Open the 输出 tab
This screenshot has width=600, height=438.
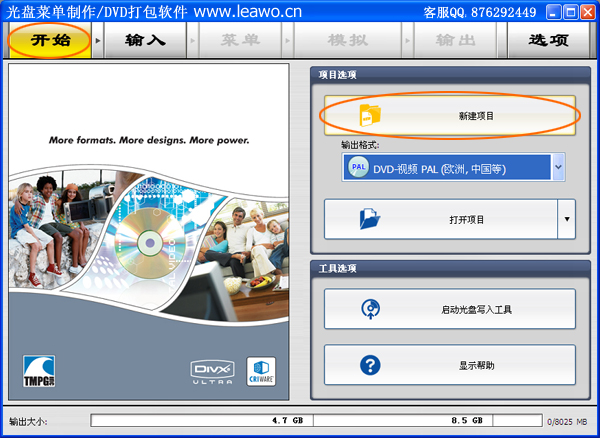pos(455,40)
